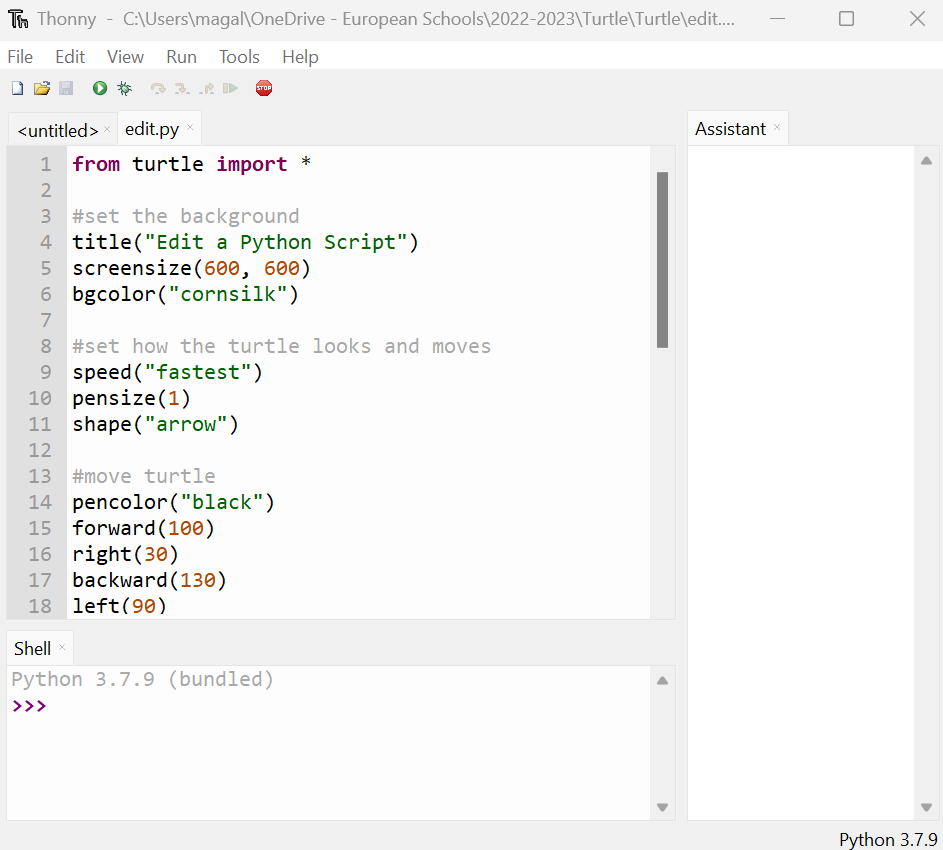This screenshot has height=850, width=943.
Task: Click the line forward(100)
Action: click(143, 528)
